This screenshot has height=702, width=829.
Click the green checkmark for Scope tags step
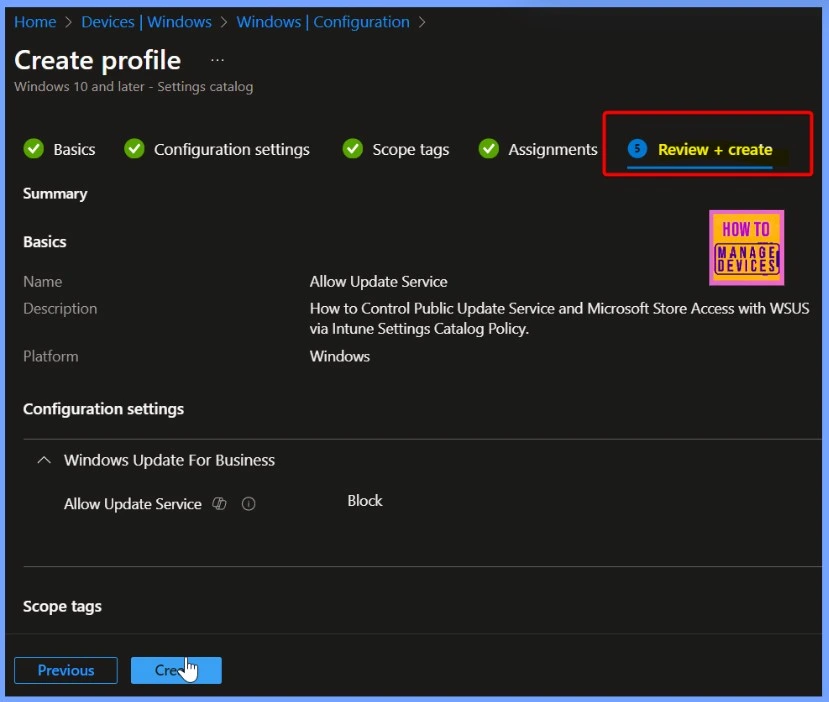[x=353, y=149]
